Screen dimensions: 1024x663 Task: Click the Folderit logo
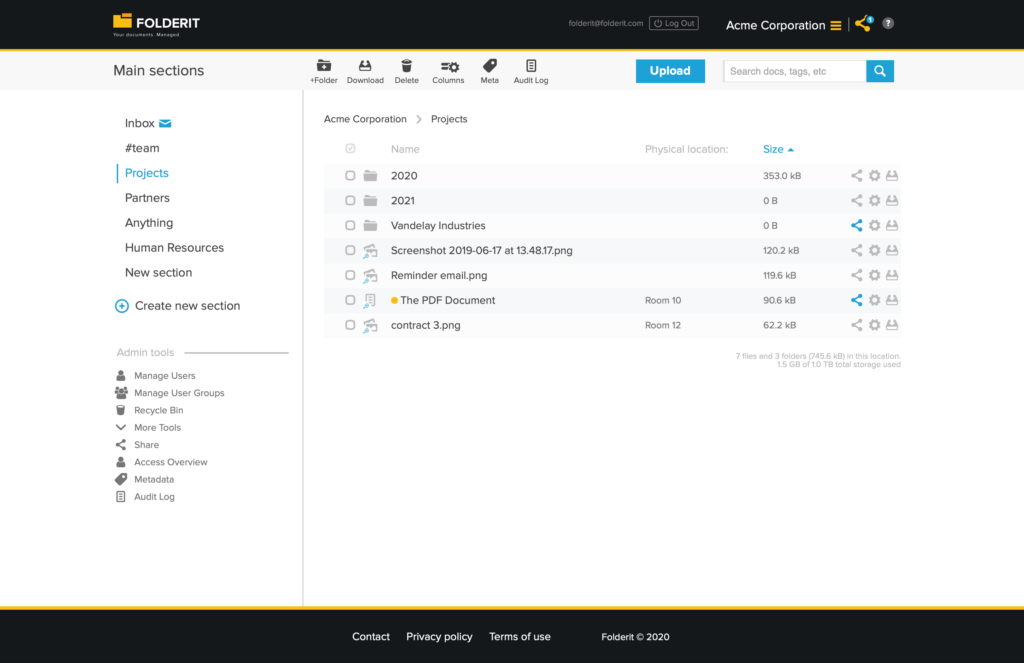click(x=157, y=25)
